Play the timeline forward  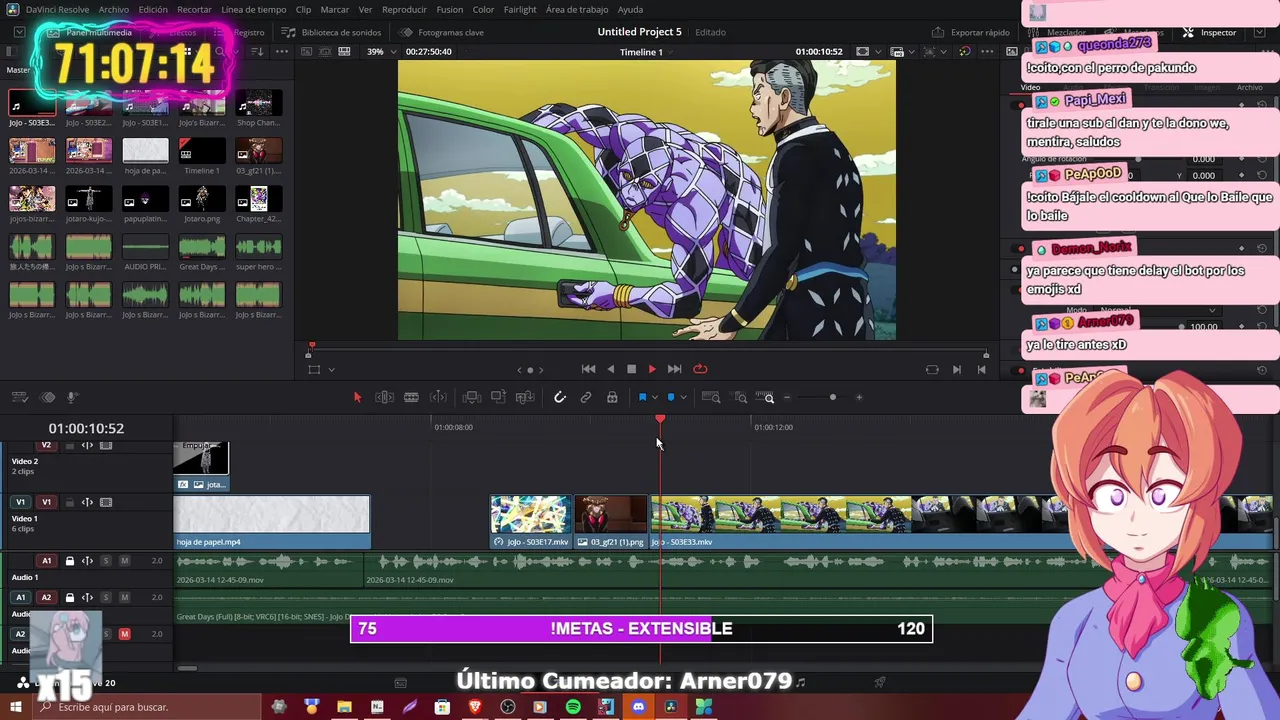pos(652,369)
